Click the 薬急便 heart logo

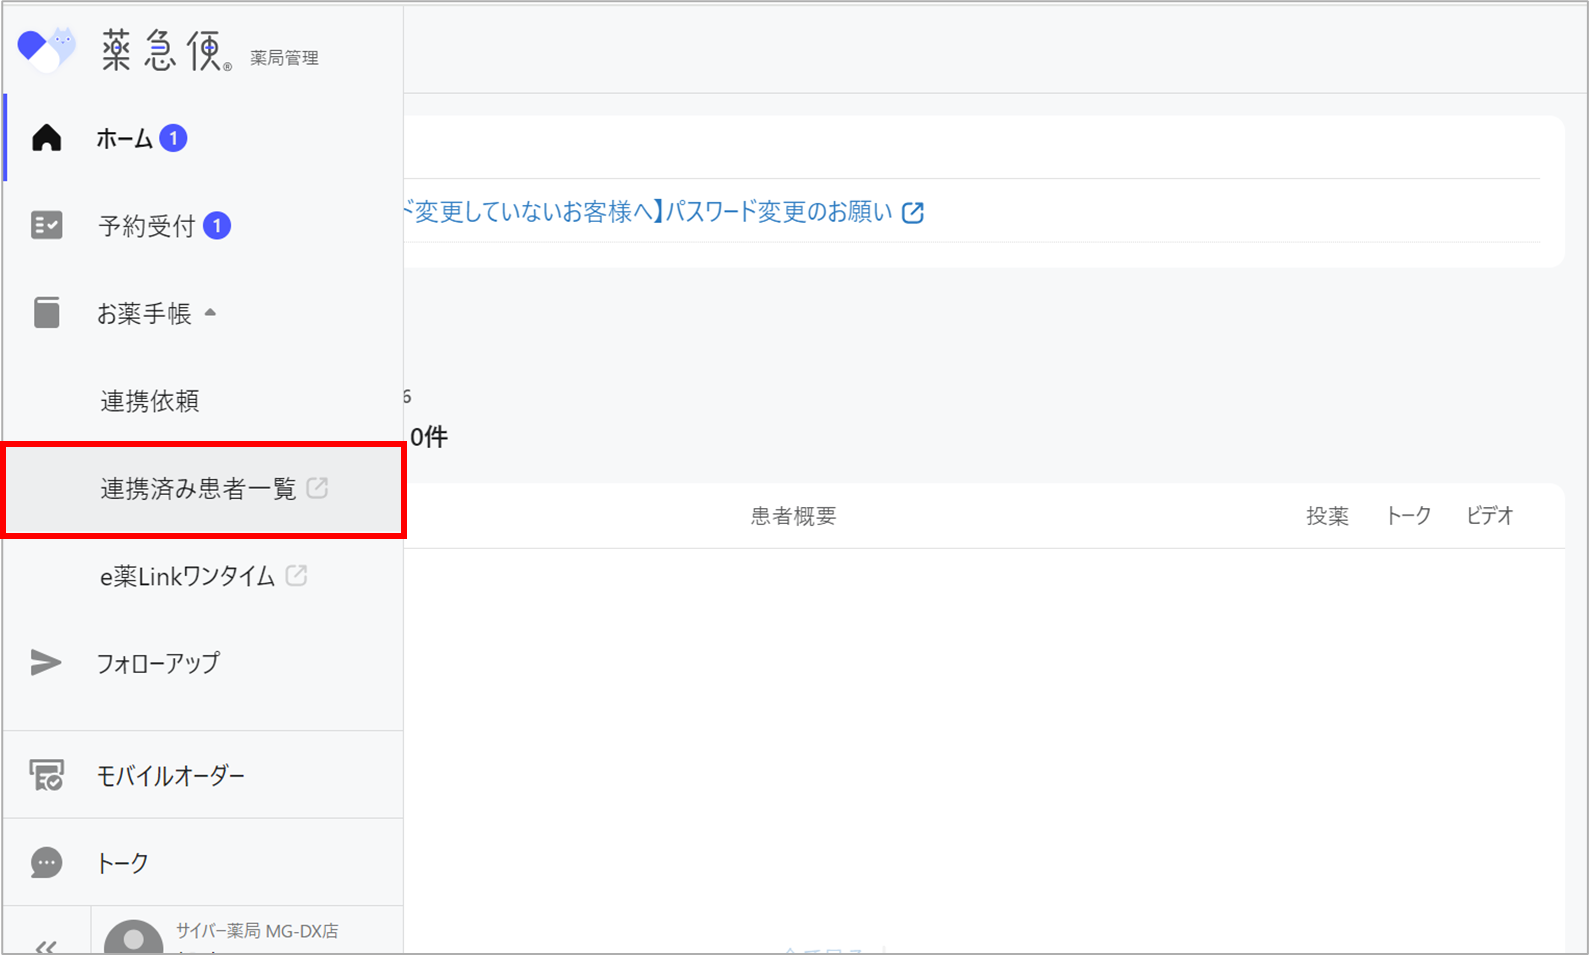[46, 48]
